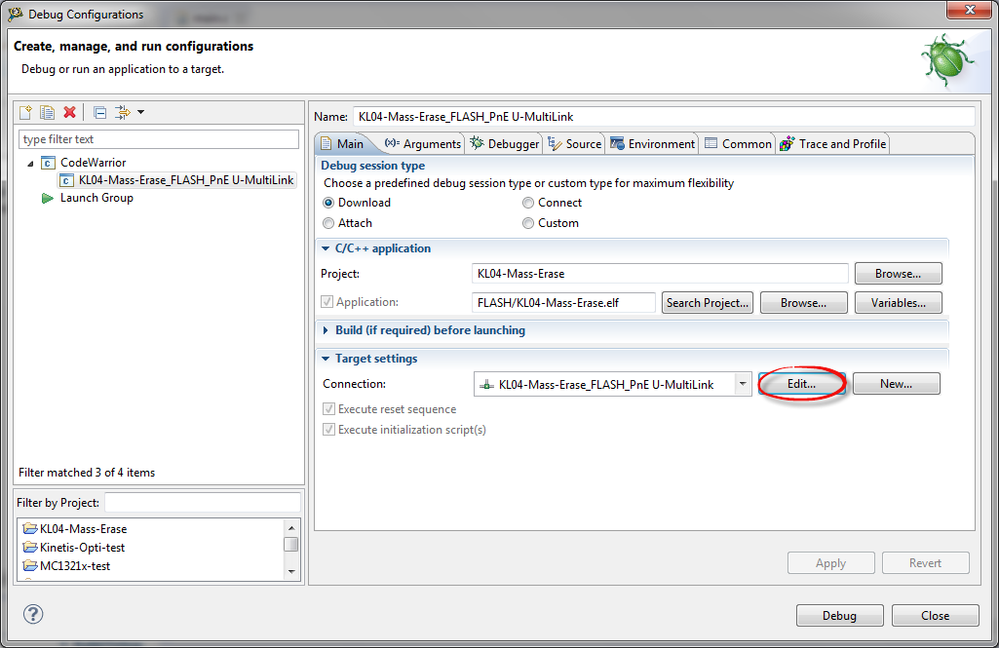The width and height of the screenshot is (999, 648).
Task: Open the Source tab
Action: [575, 144]
